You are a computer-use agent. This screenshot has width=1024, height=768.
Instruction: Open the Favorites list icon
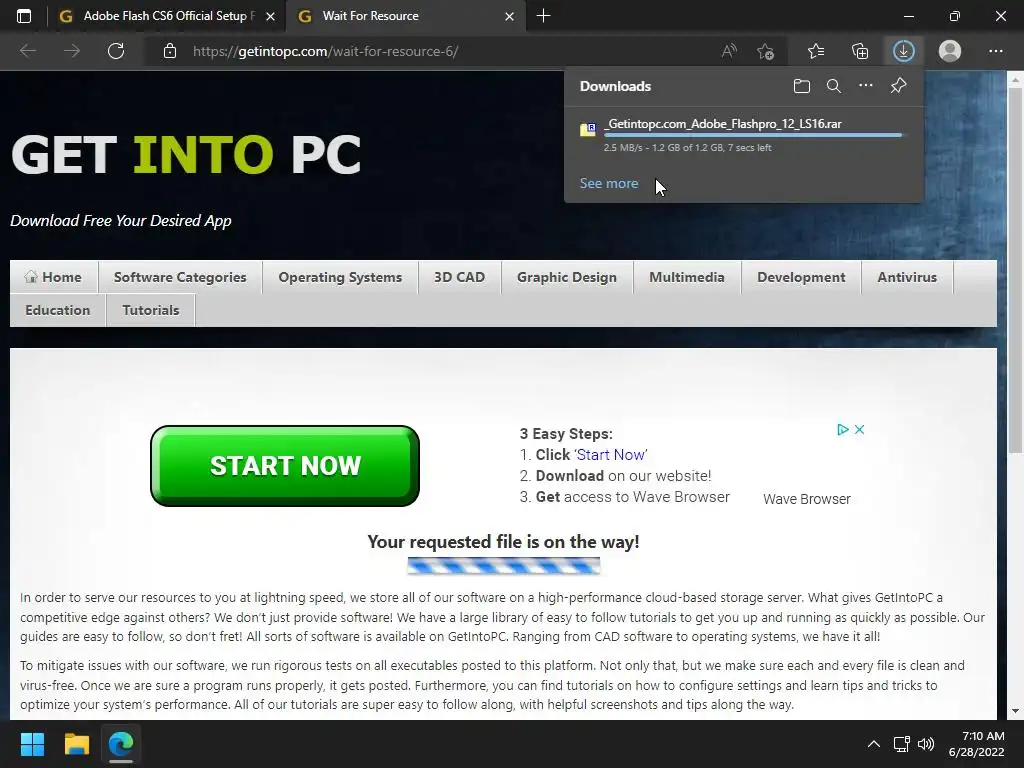click(x=816, y=51)
